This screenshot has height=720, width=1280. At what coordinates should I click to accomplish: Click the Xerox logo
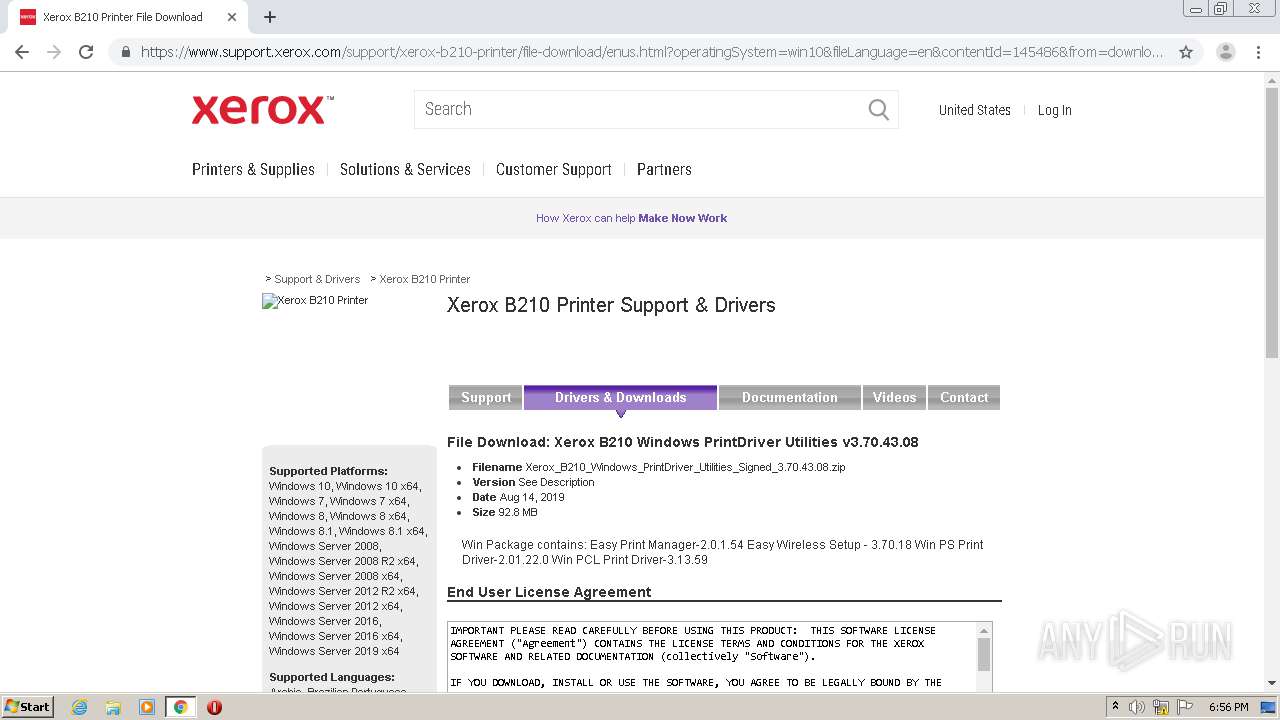262,109
